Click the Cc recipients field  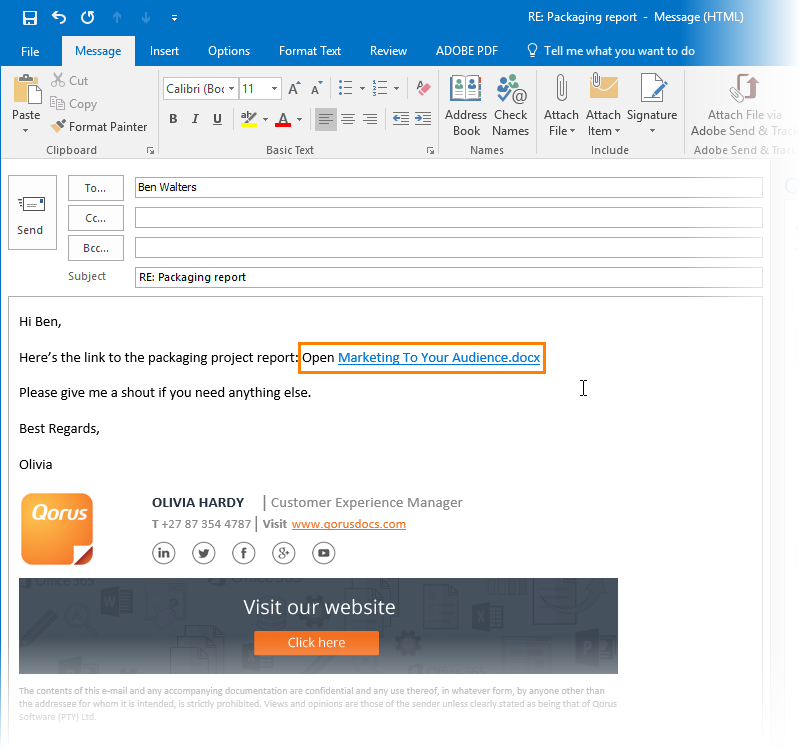(x=448, y=218)
